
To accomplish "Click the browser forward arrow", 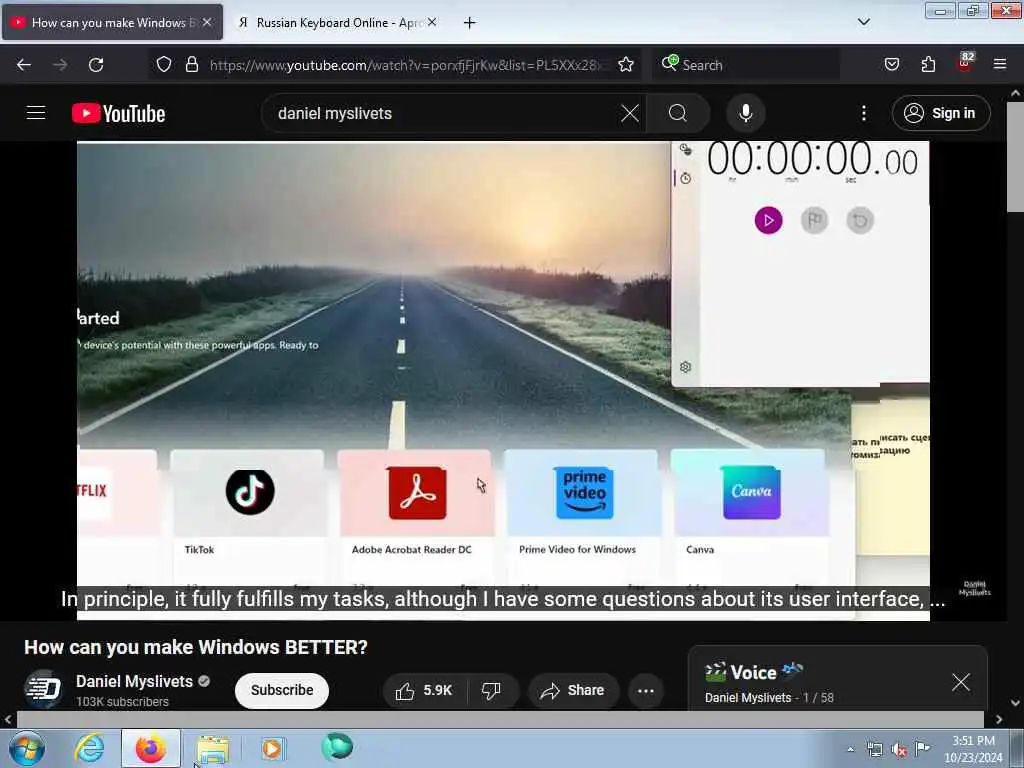I will click(60, 65).
